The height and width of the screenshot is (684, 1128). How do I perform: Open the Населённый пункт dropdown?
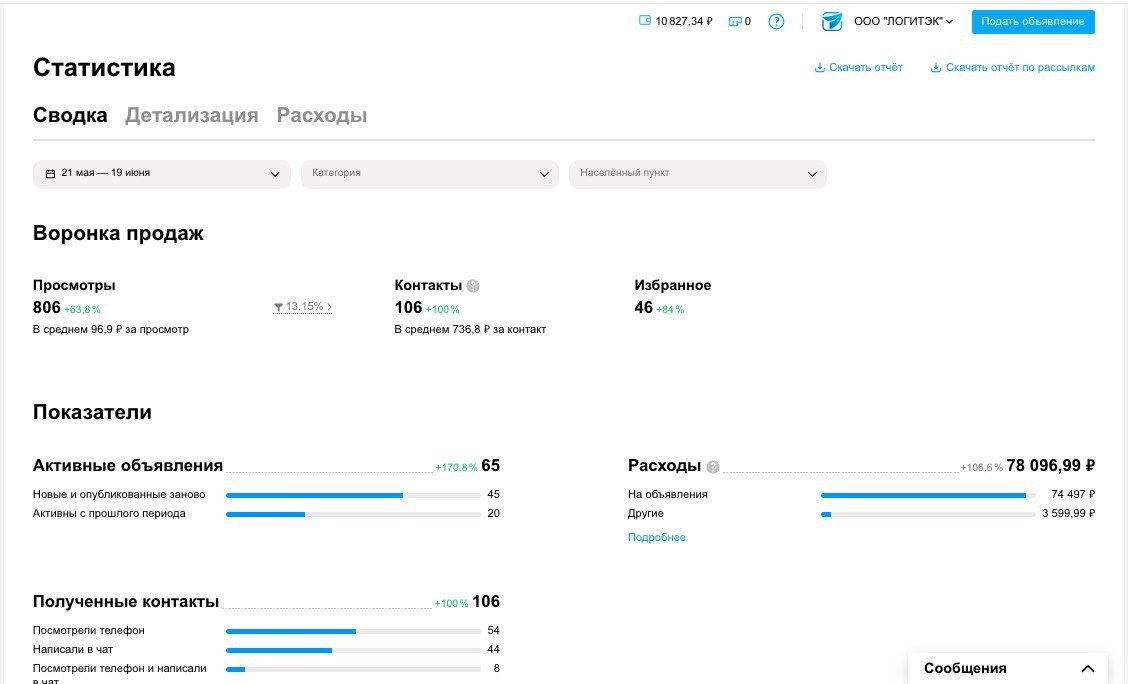[x=698, y=174]
